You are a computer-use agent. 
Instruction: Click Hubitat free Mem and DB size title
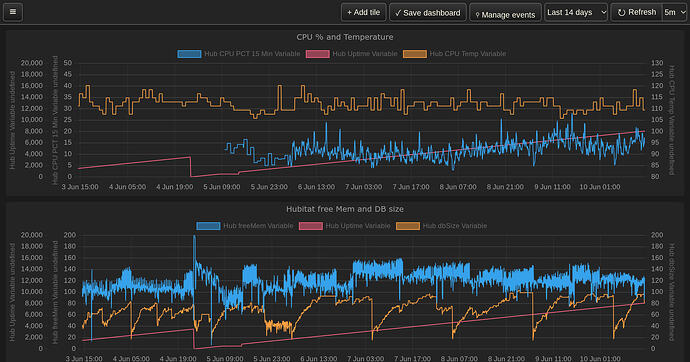click(345, 209)
